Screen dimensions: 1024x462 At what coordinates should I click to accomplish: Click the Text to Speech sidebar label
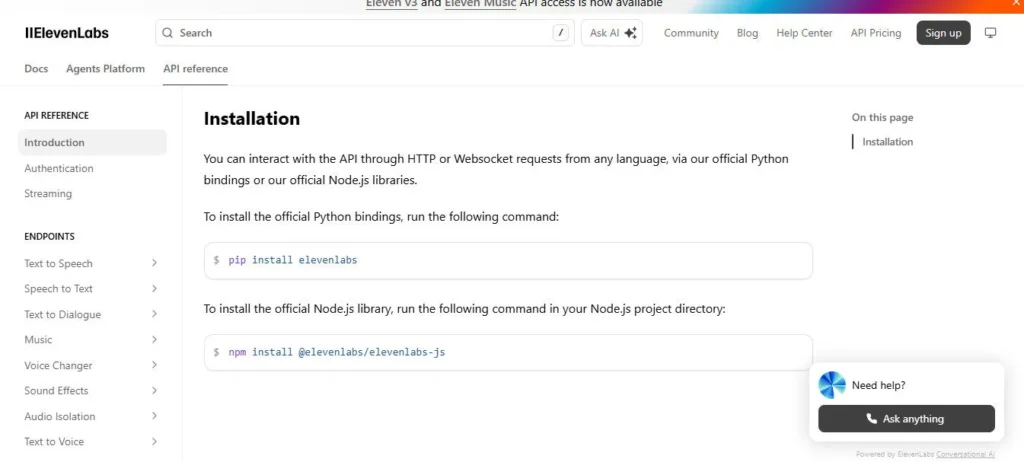[58, 263]
